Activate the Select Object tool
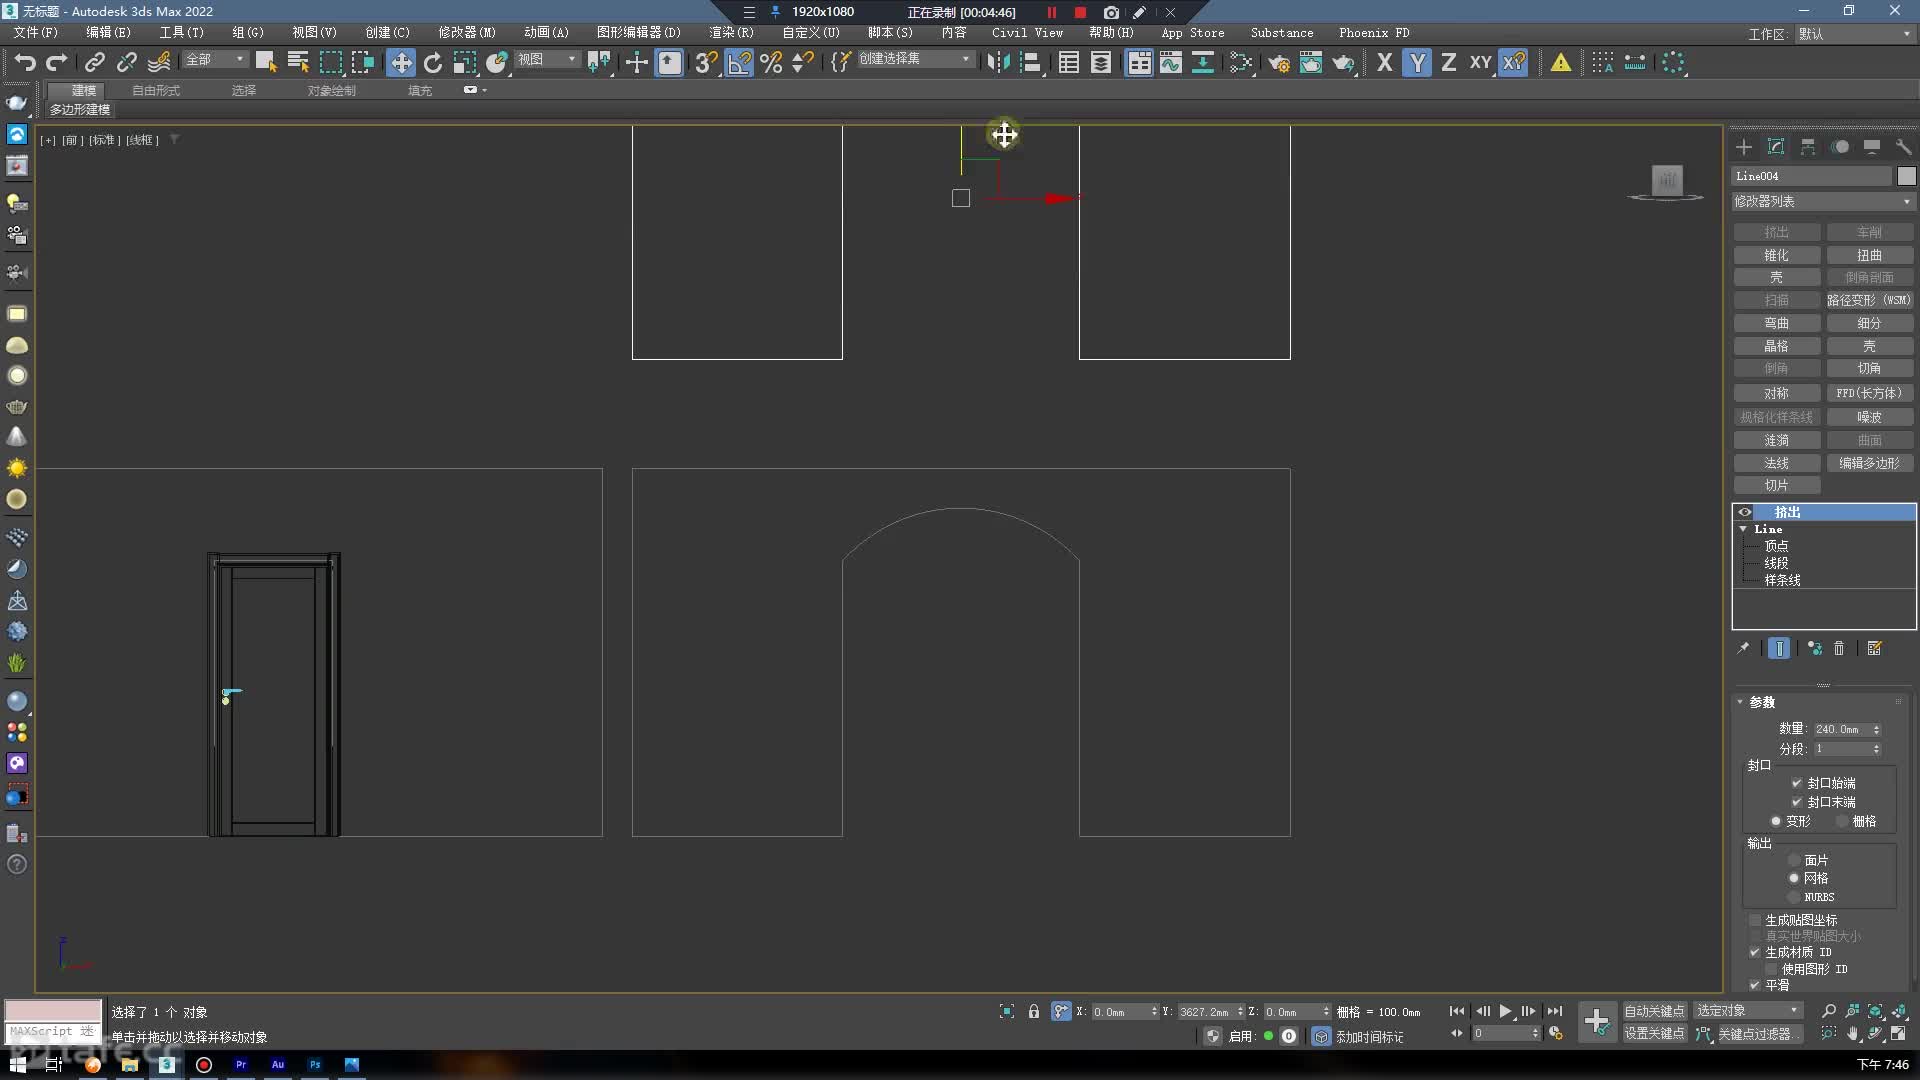This screenshot has width=1920, height=1080. 265,62
